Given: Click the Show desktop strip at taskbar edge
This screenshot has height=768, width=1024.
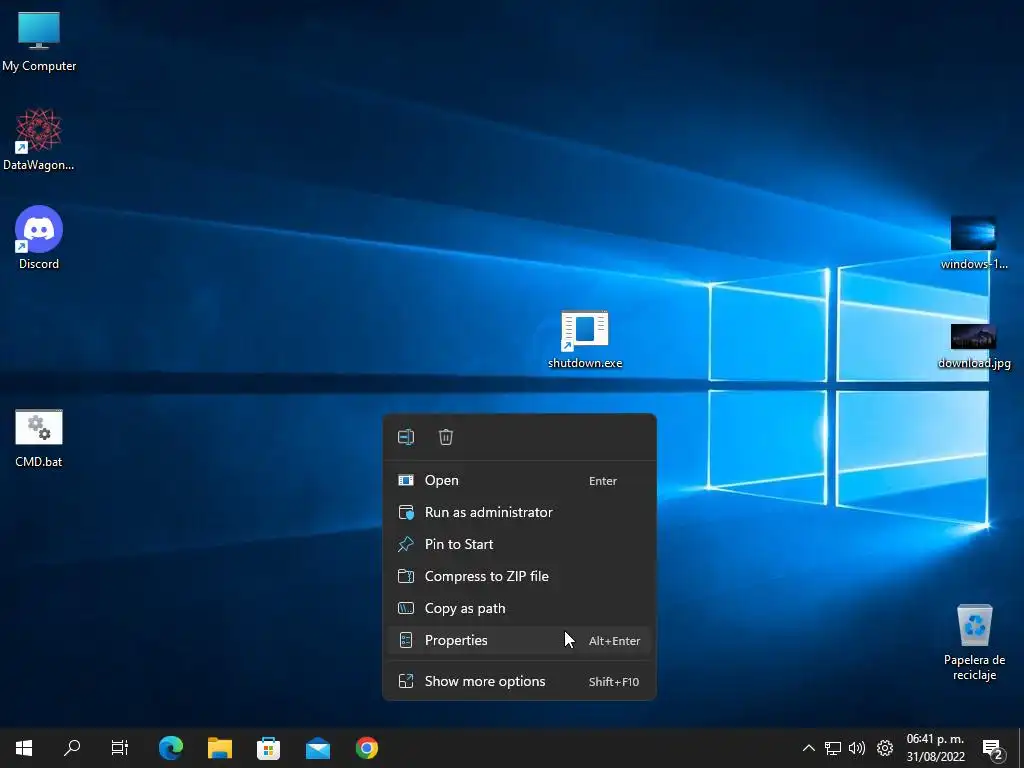Looking at the screenshot, I should pos(1021,748).
